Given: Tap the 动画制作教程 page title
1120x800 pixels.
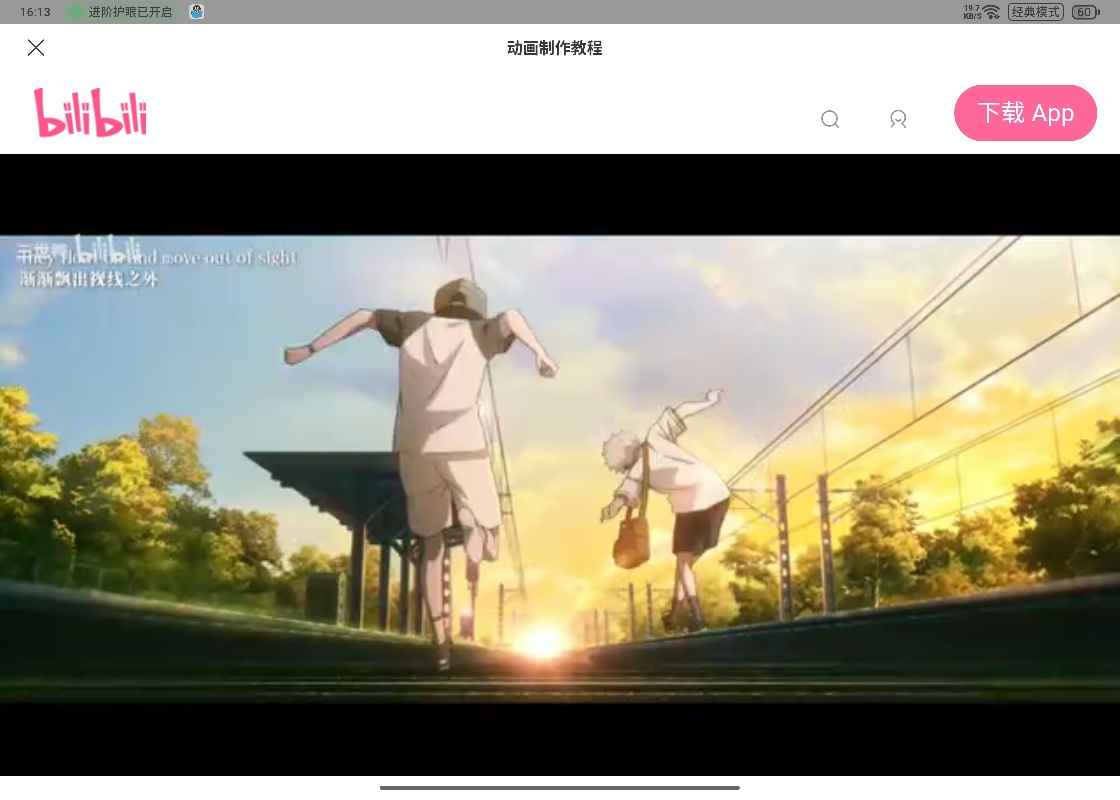Looking at the screenshot, I should (555, 48).
